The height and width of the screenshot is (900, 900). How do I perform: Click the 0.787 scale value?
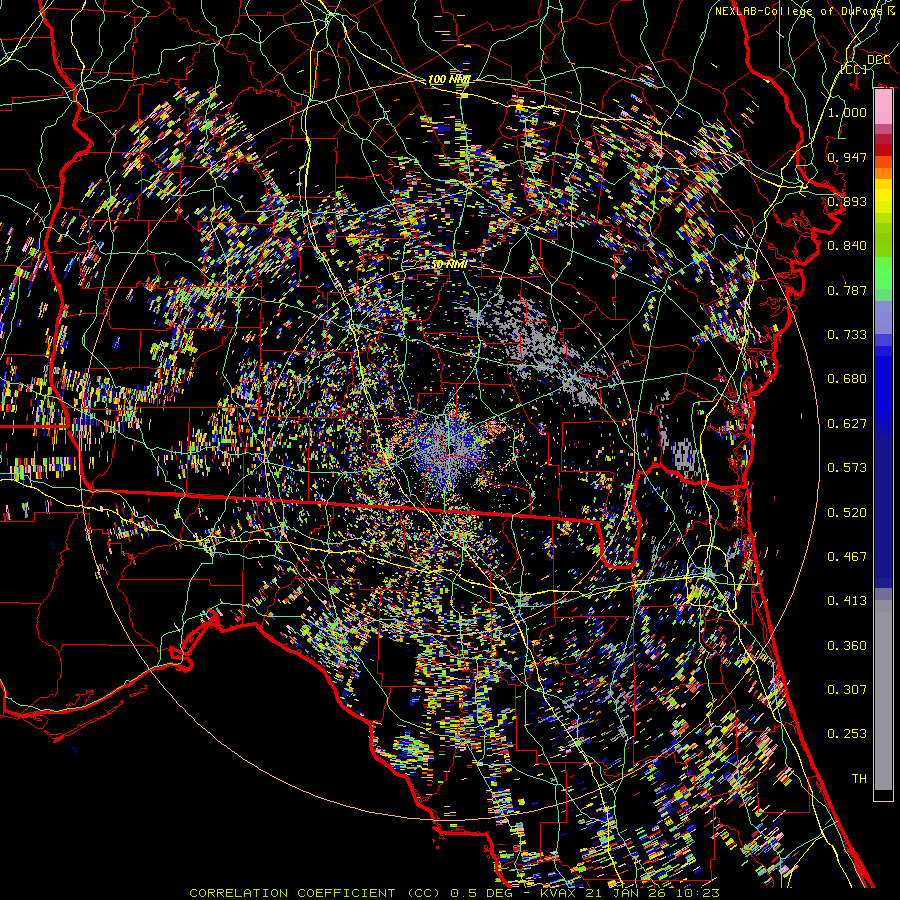[x=847, y=290]
